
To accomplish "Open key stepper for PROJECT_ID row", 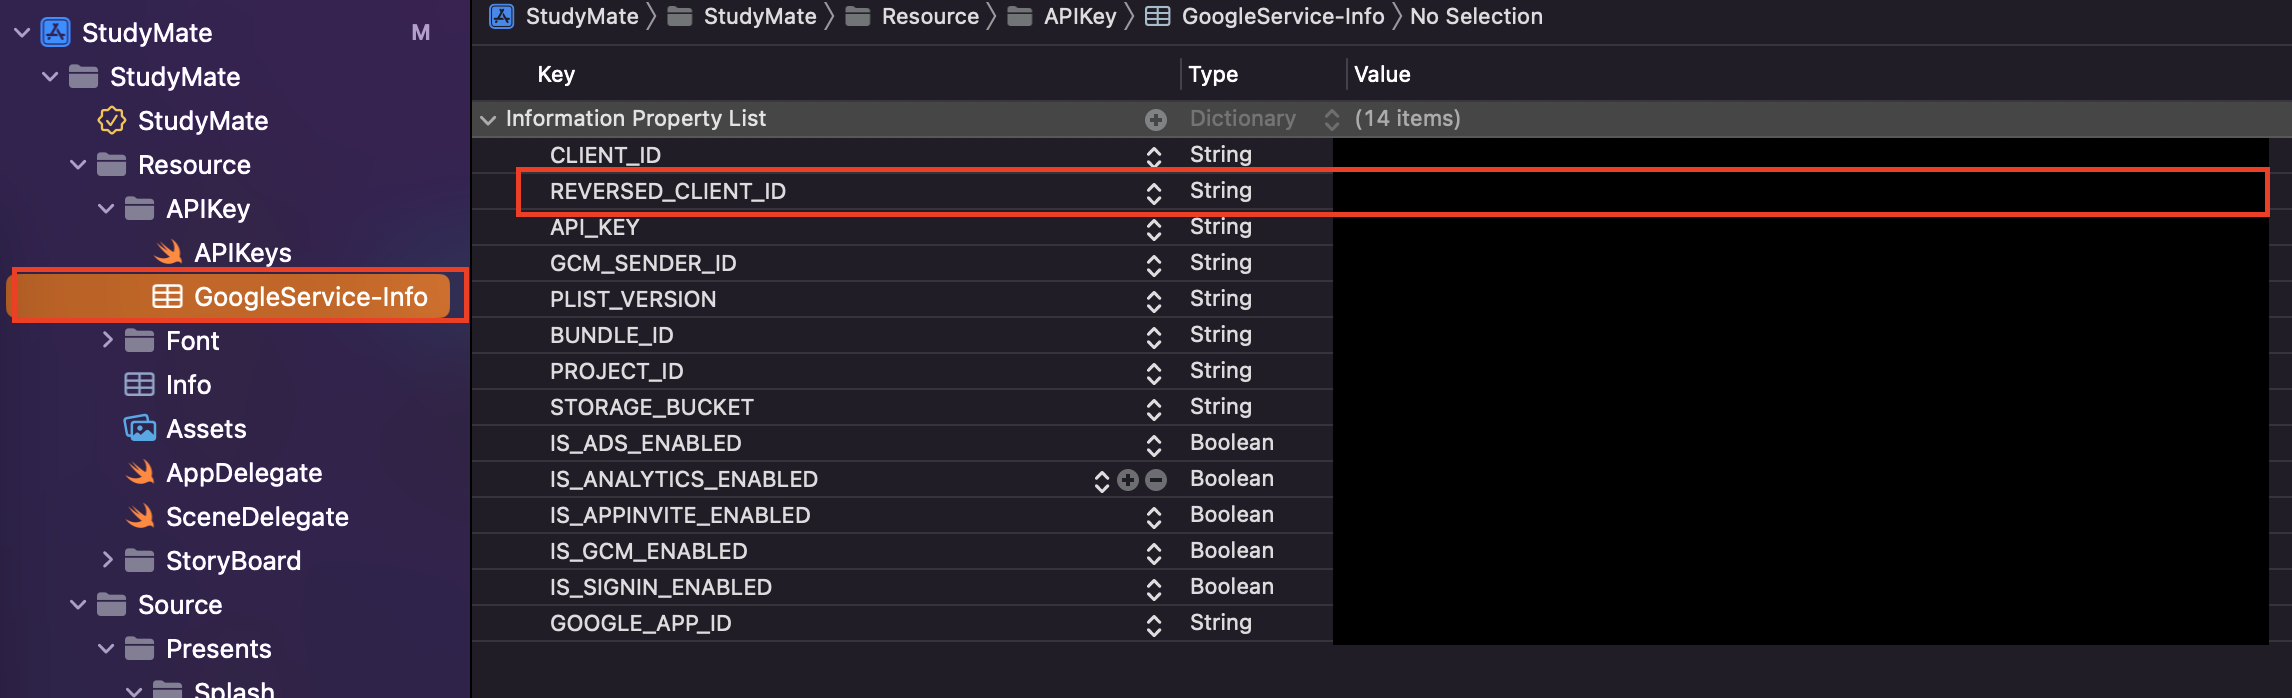I will pos(1154,372).
